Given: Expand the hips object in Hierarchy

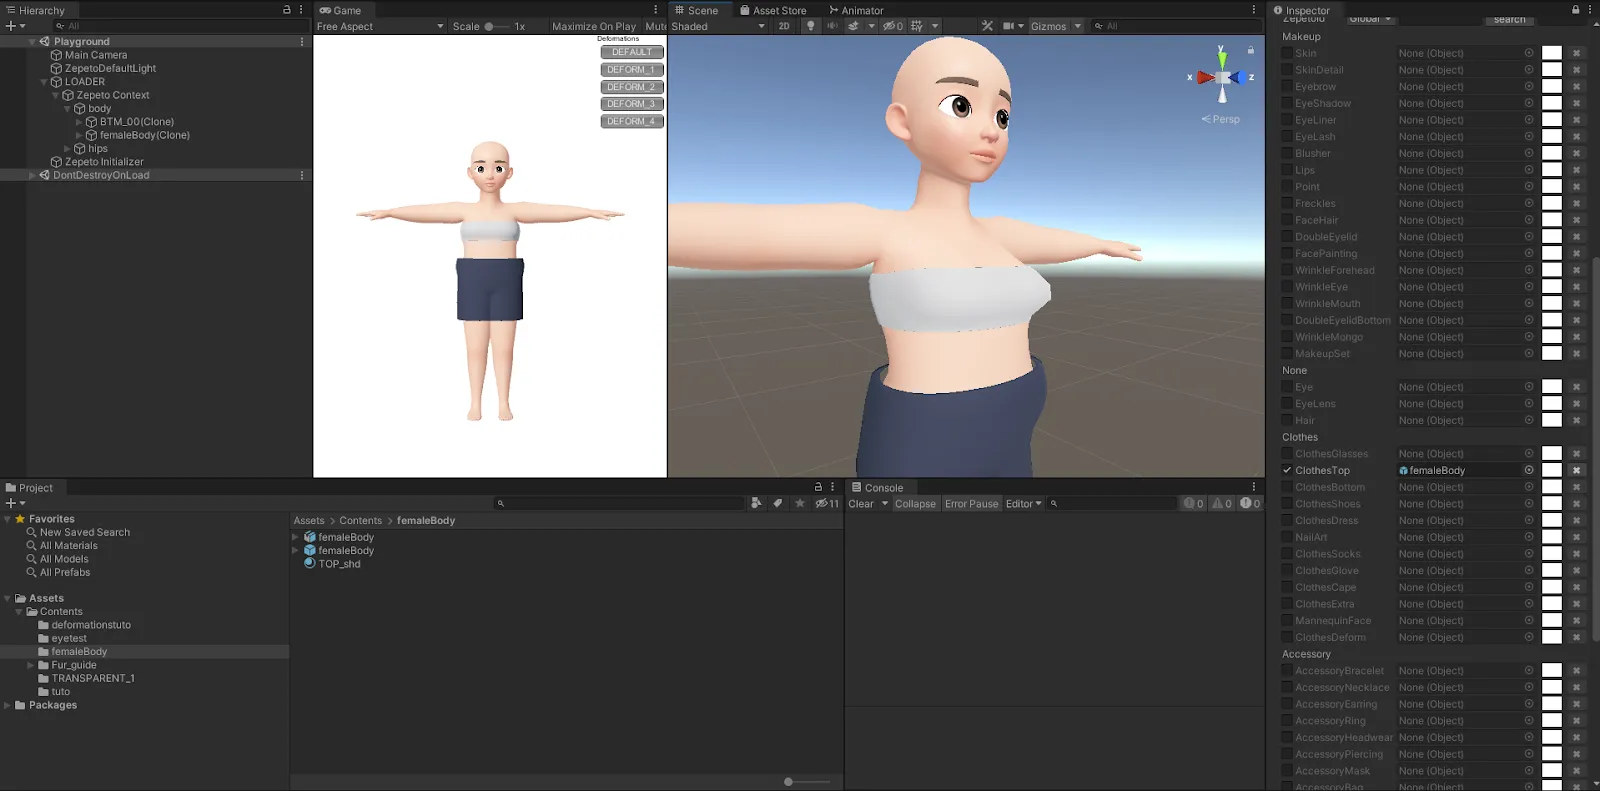Looking at the screenshot, I should click(68, 148).
